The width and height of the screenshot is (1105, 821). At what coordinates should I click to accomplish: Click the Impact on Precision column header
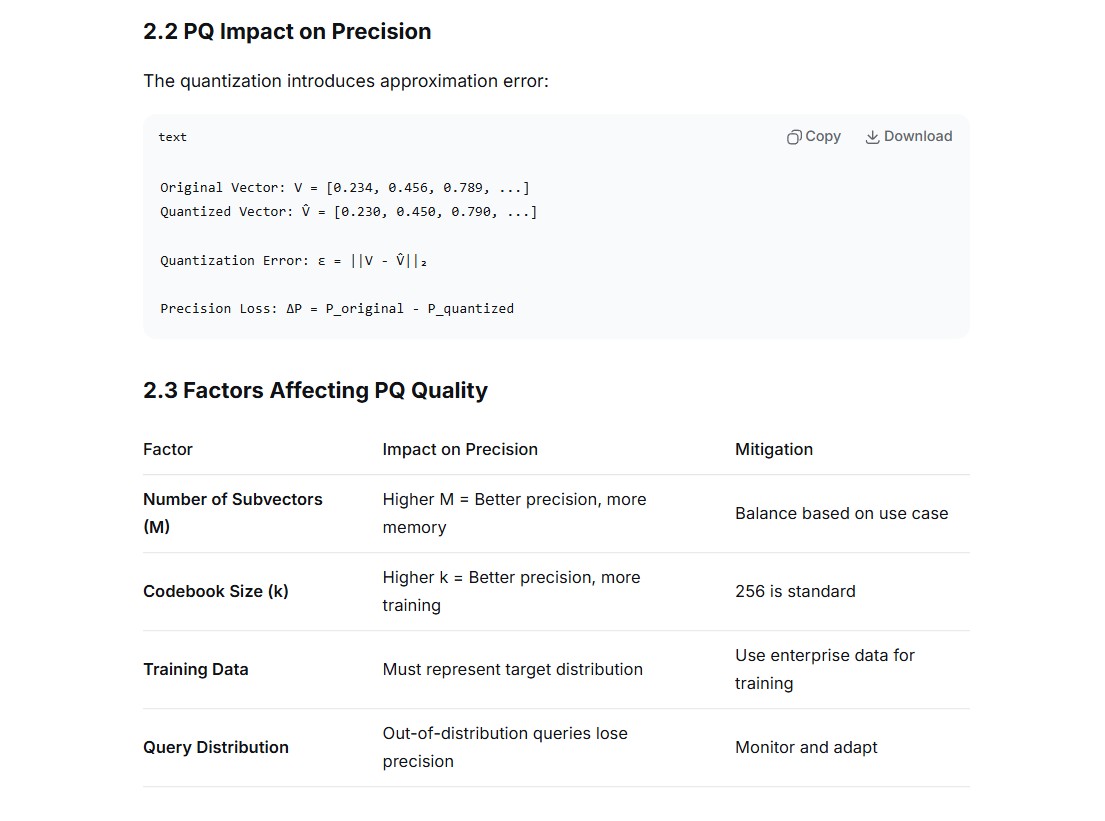pyautogui.click(x=460, y=450)
